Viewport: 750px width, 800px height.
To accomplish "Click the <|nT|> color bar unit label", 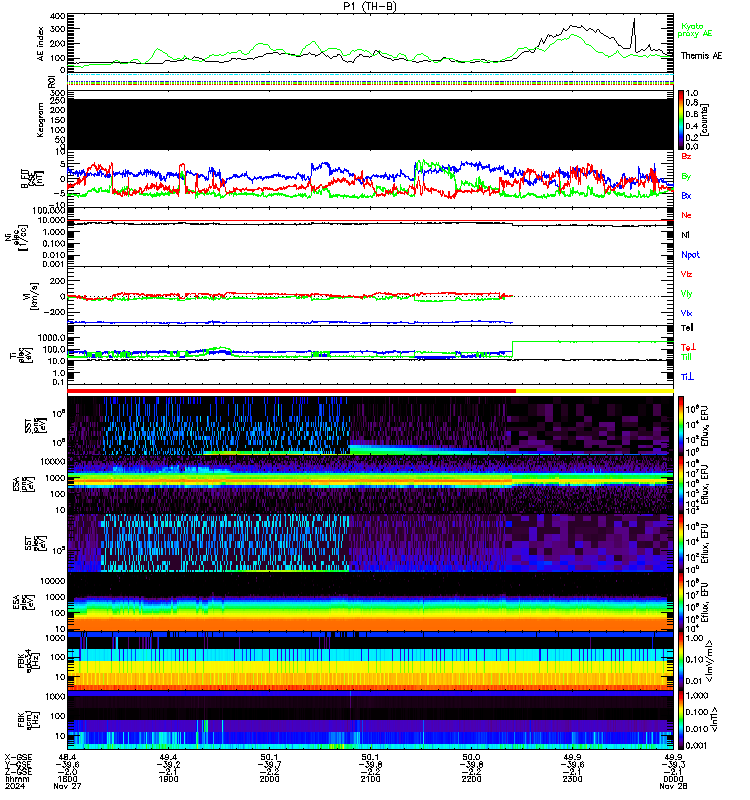I will pyautogui.click(x=715, y=720).
